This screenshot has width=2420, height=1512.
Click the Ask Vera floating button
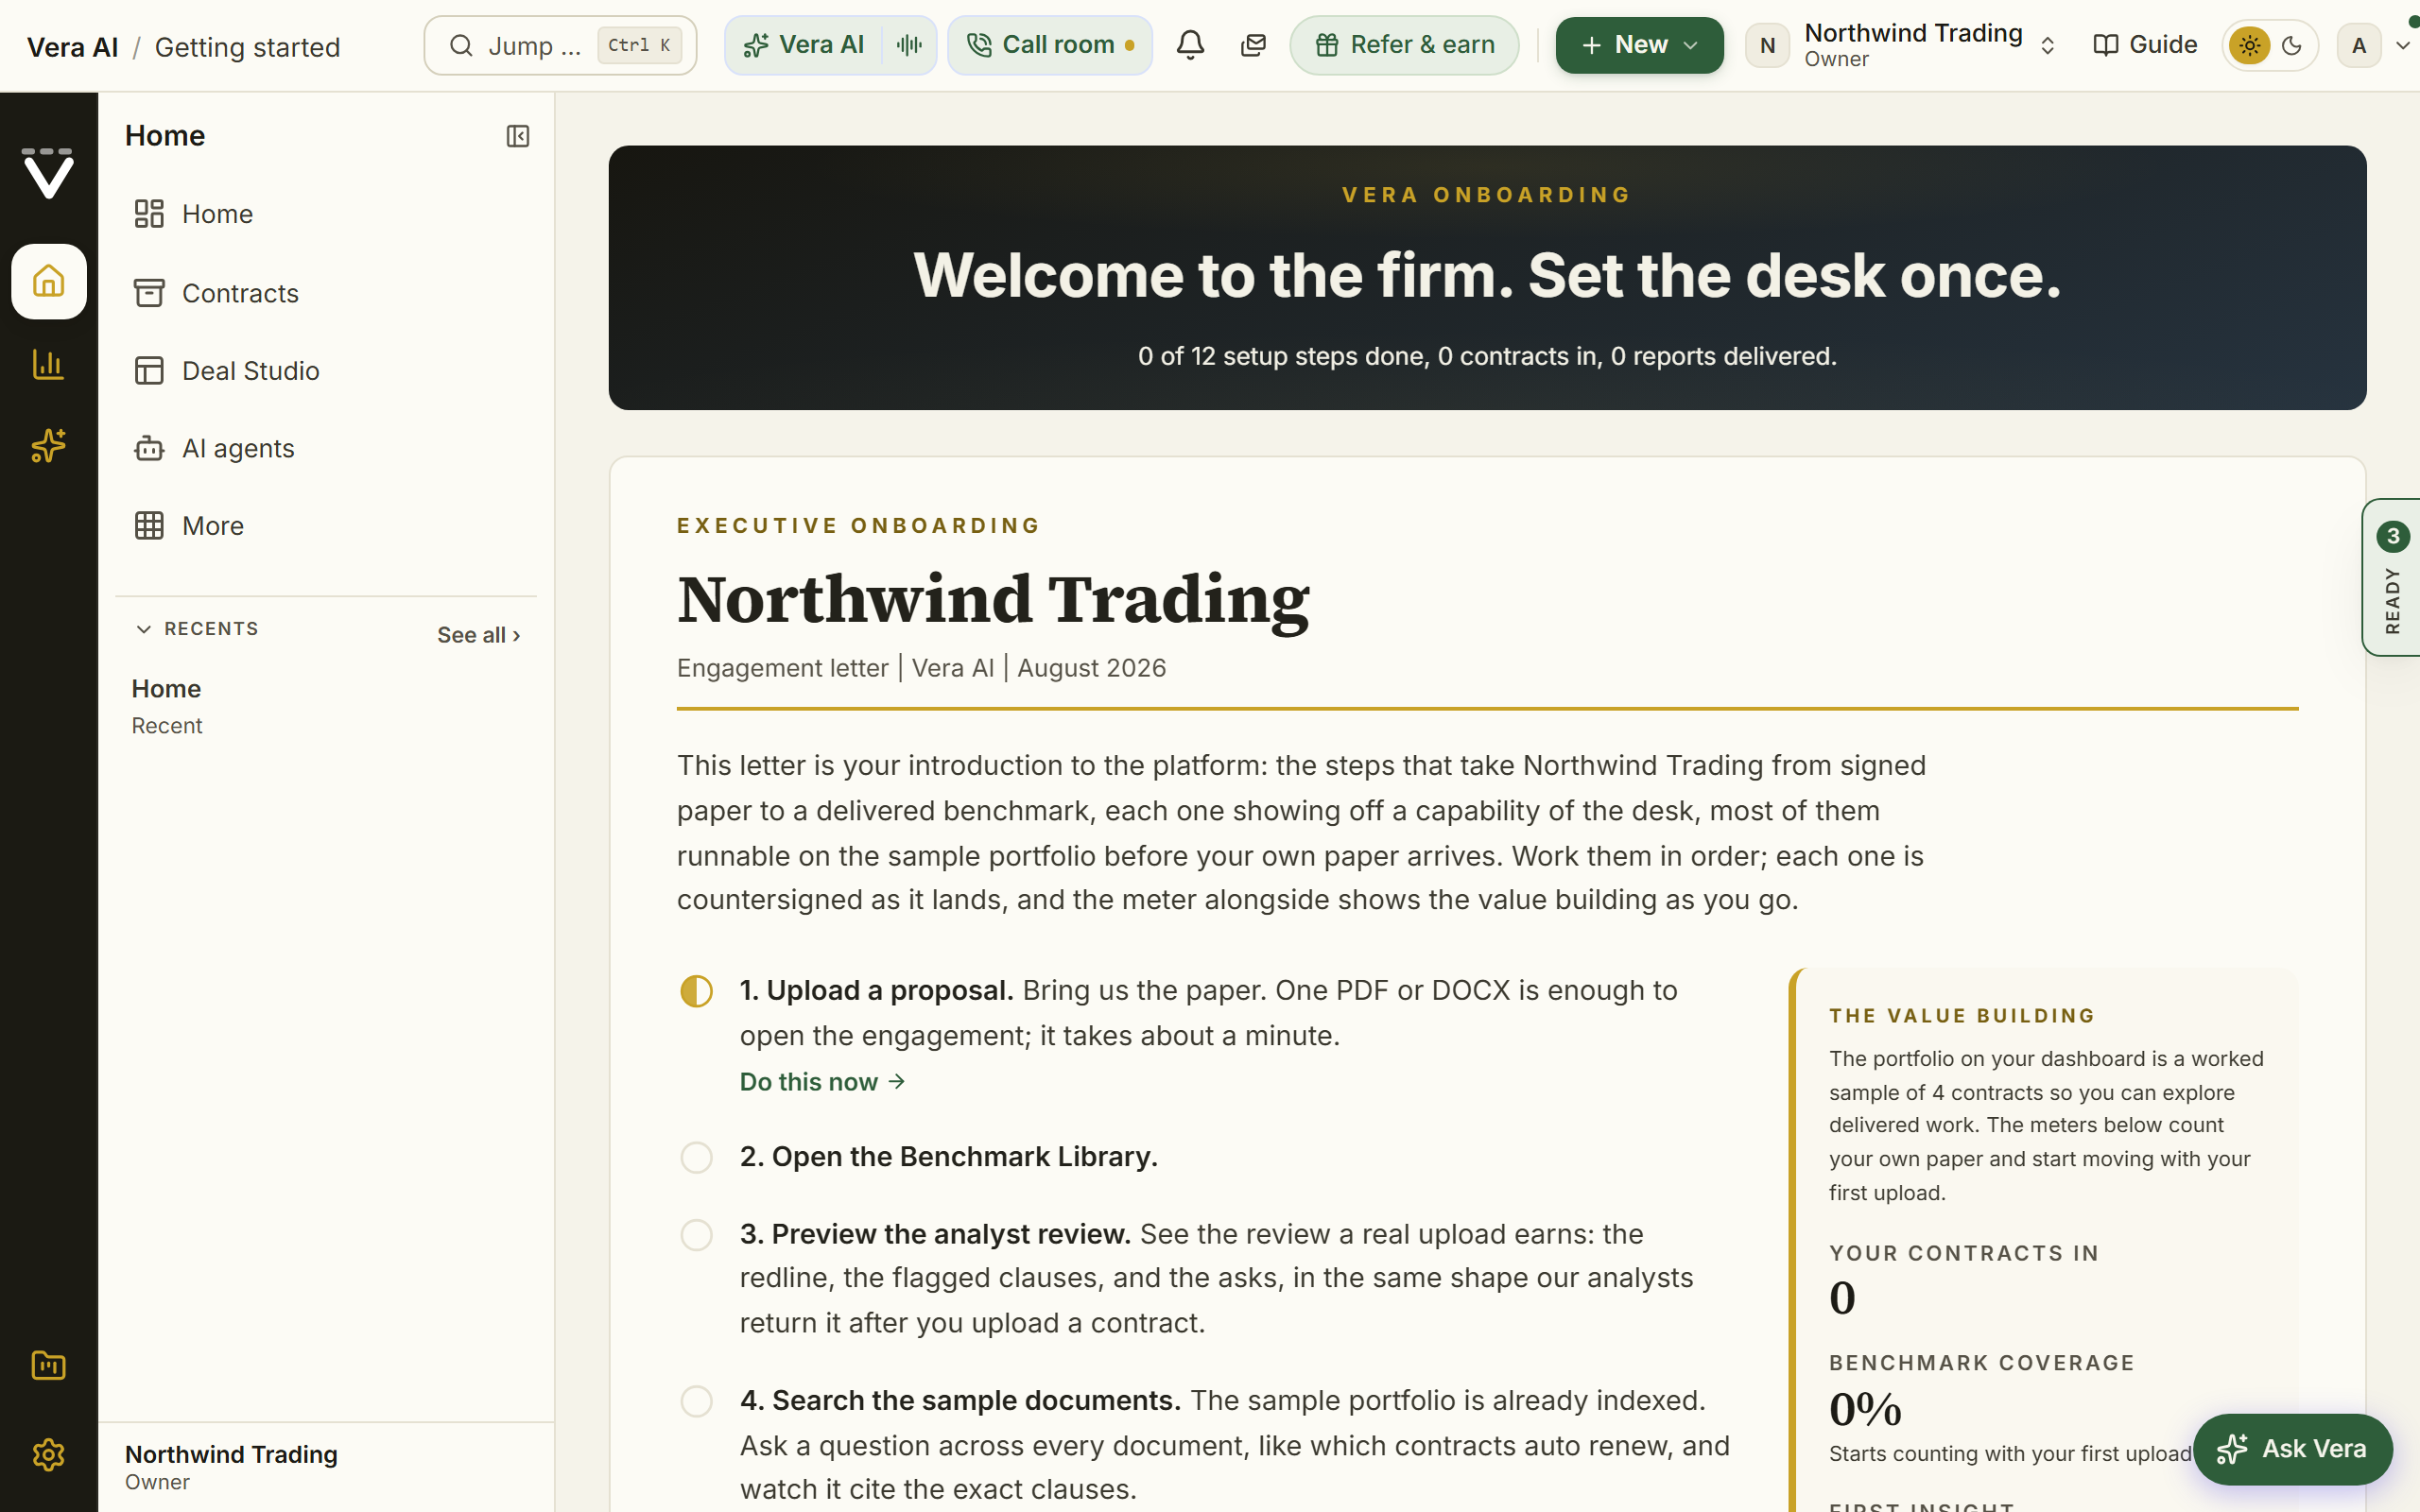(2292, 1449)
